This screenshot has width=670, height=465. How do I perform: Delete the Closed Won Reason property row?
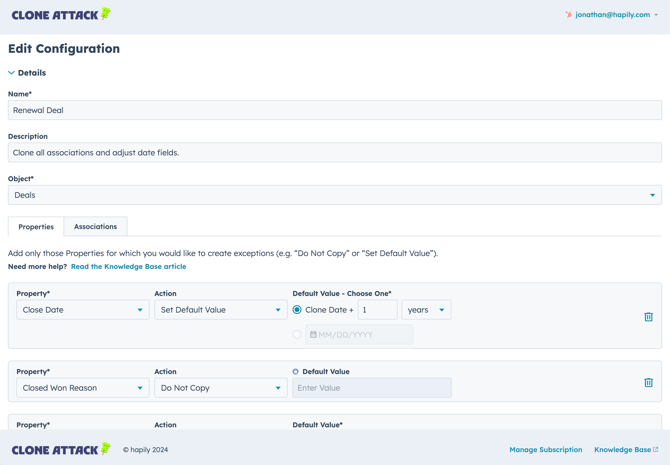pyautogui.click(x=648, y=382)
